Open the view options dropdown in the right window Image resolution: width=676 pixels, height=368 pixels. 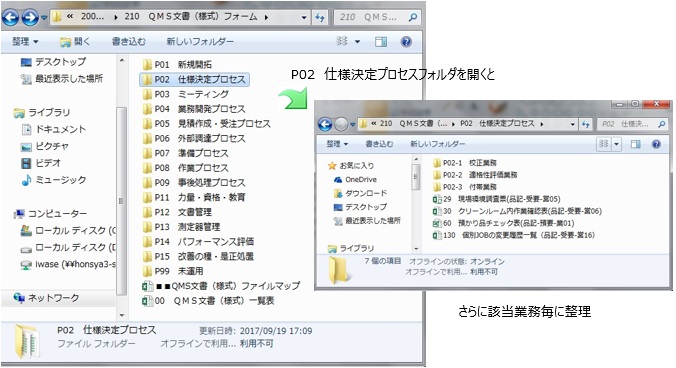[617, 144]
